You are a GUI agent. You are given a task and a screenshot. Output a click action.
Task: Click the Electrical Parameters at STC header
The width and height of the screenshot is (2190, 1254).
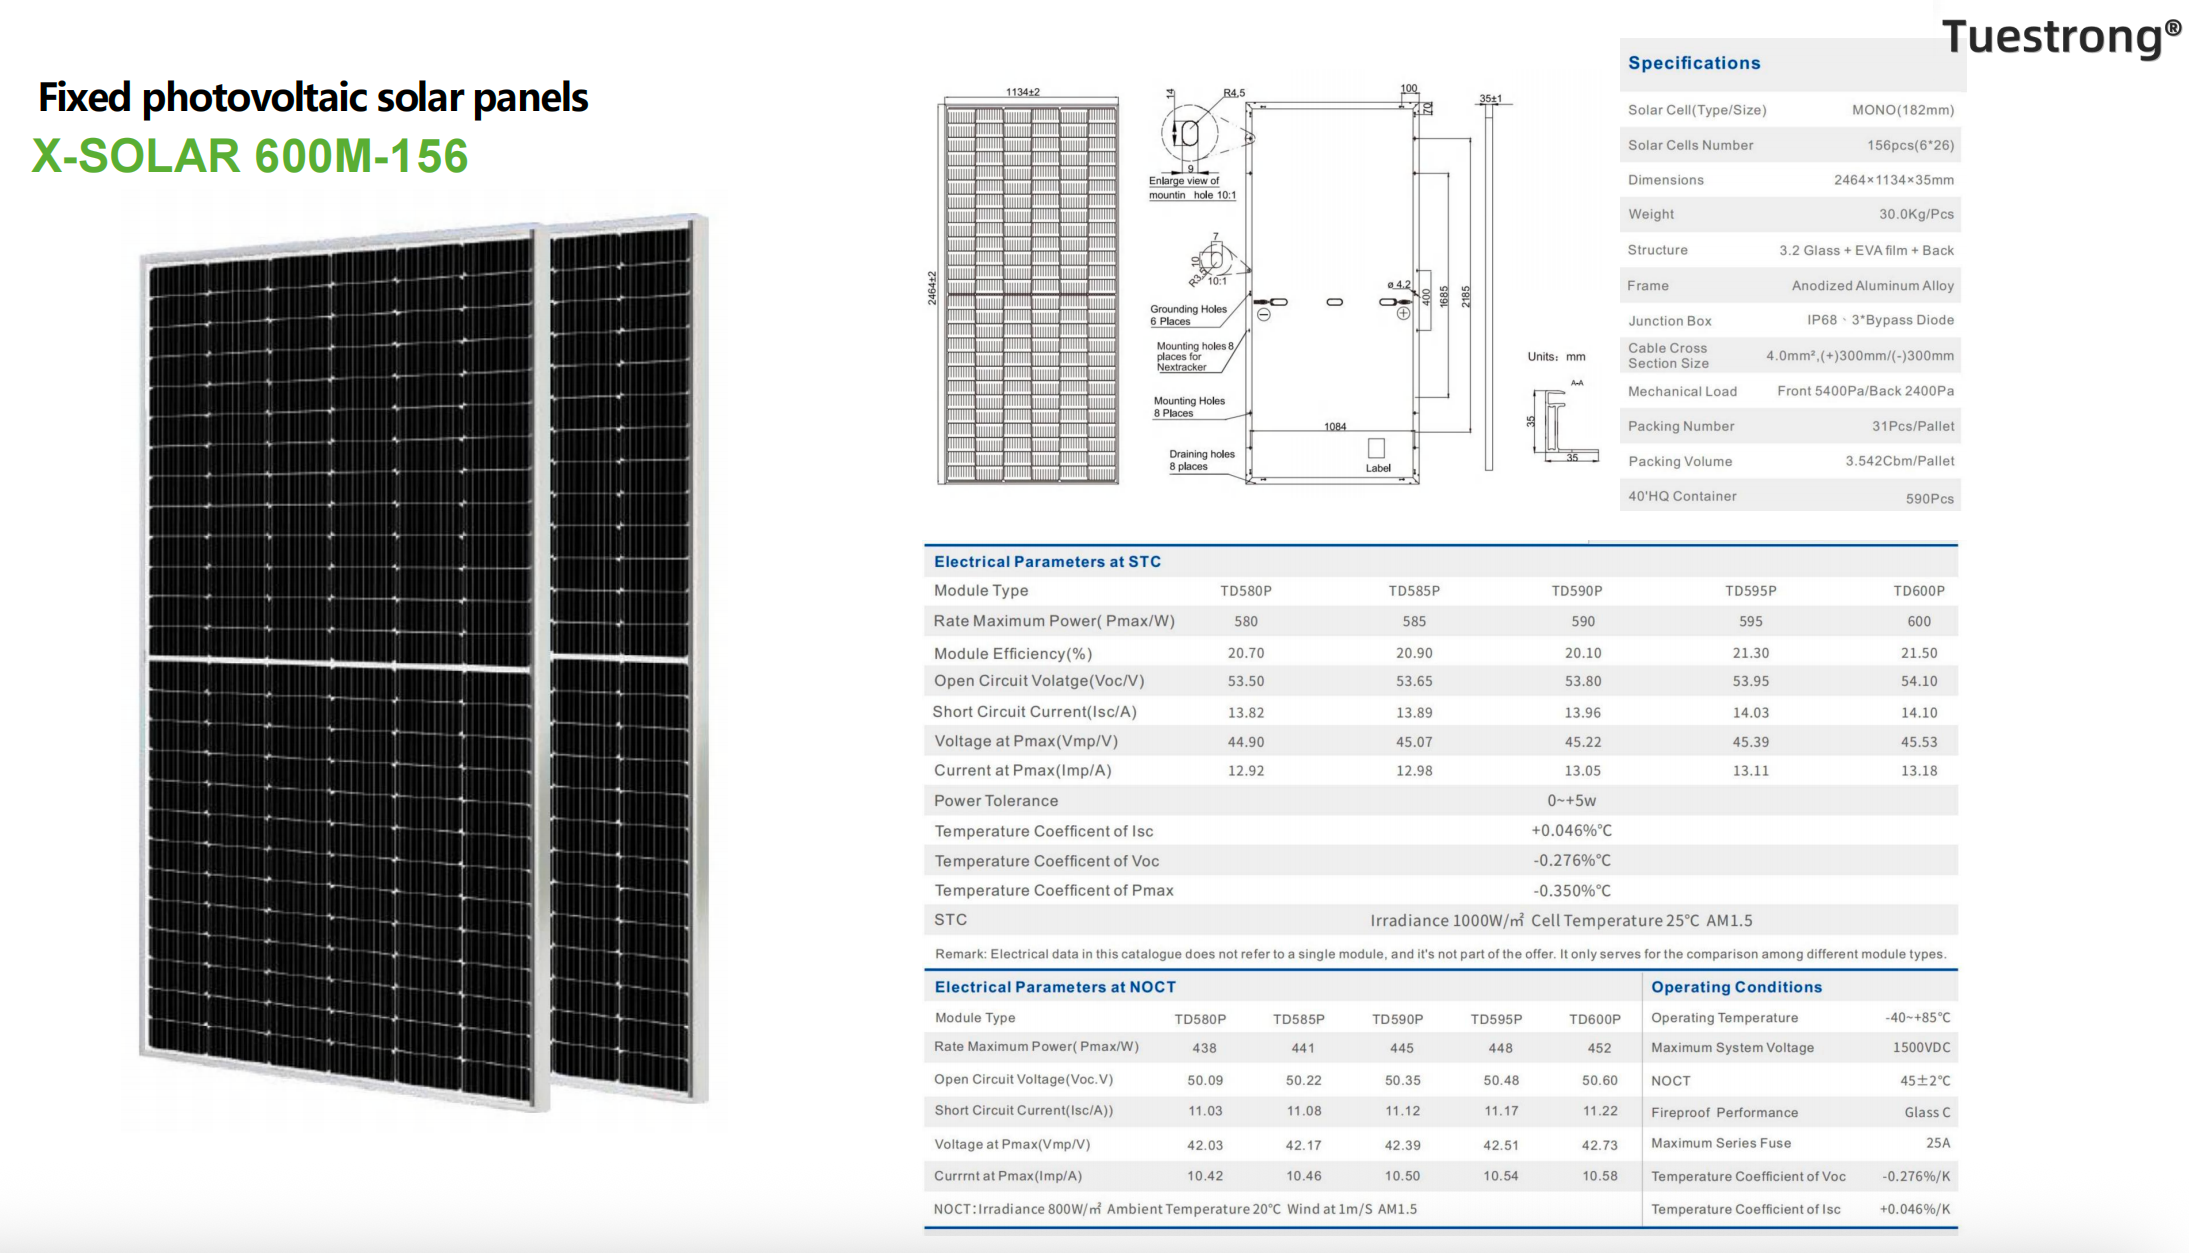1047,562
